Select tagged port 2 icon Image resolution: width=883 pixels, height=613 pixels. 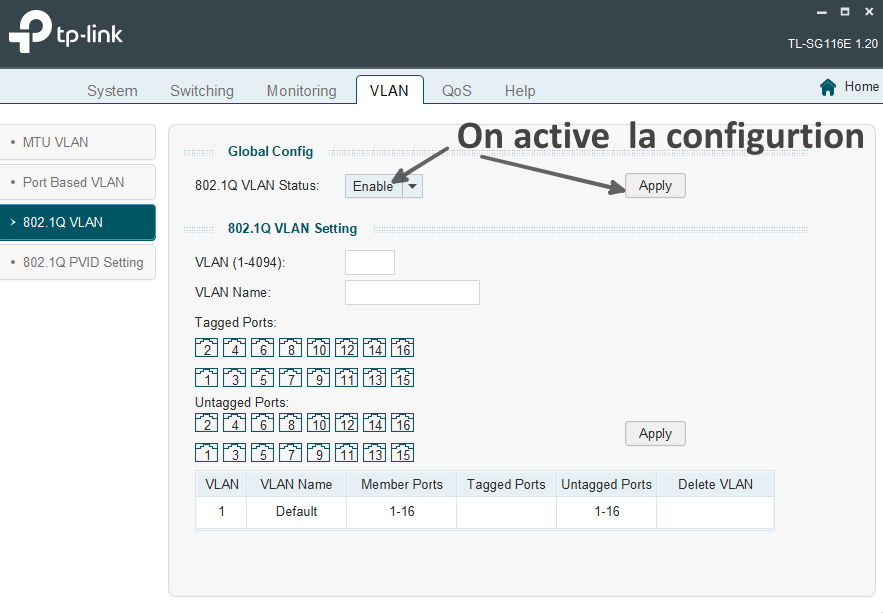[206, 348]
